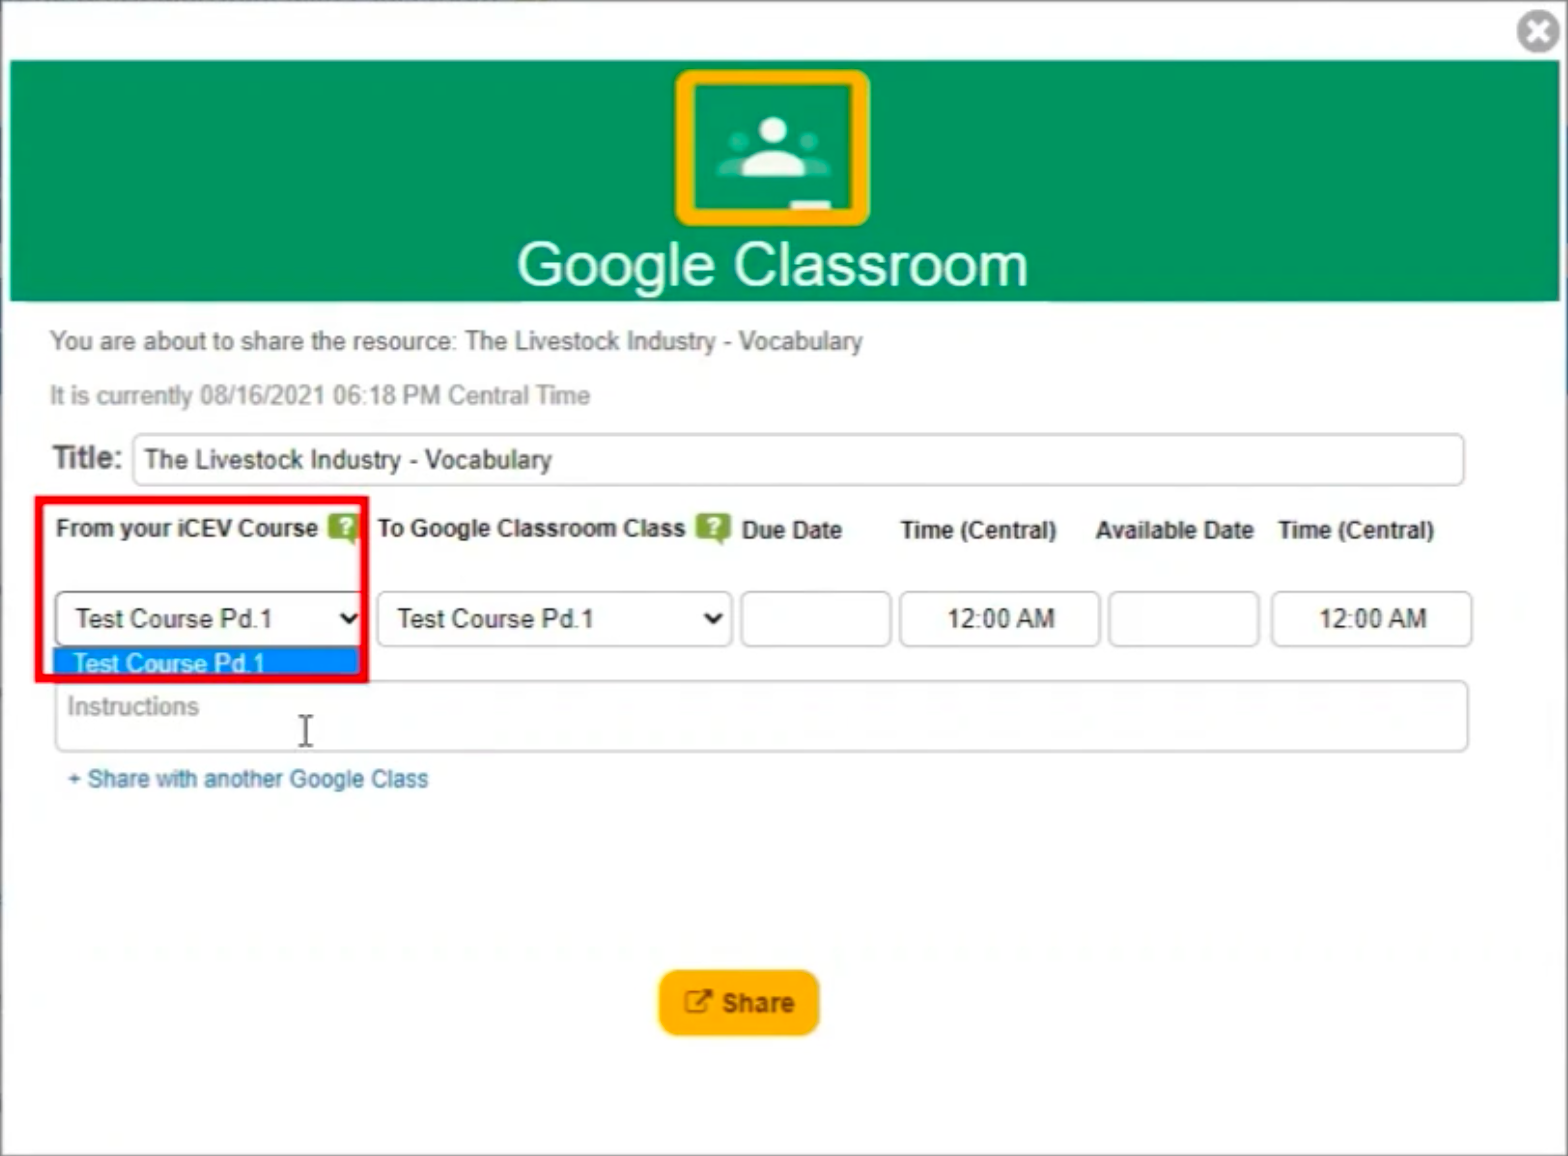Edit the Title input field
Image resolution: width=1568 pixels, height=1156 pixels.
(x=798, y=459)
